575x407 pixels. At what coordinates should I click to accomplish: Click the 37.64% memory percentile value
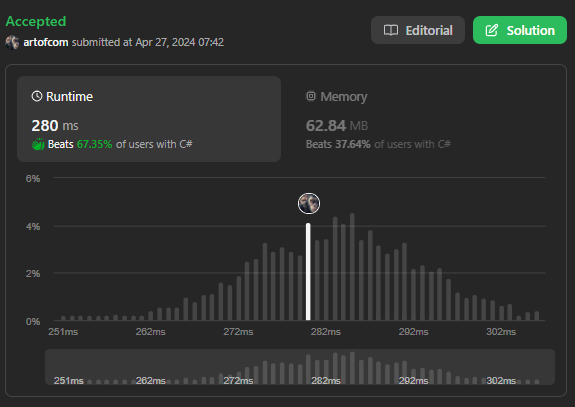(353, 144)
